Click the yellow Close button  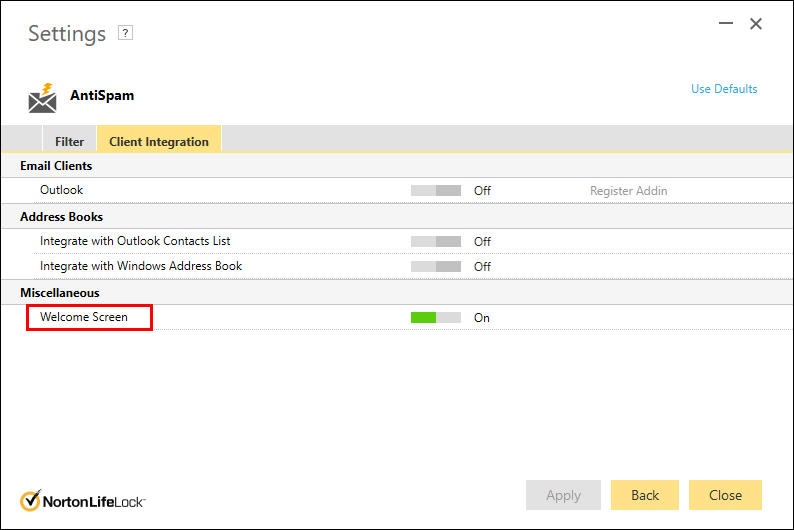(725, 495)
